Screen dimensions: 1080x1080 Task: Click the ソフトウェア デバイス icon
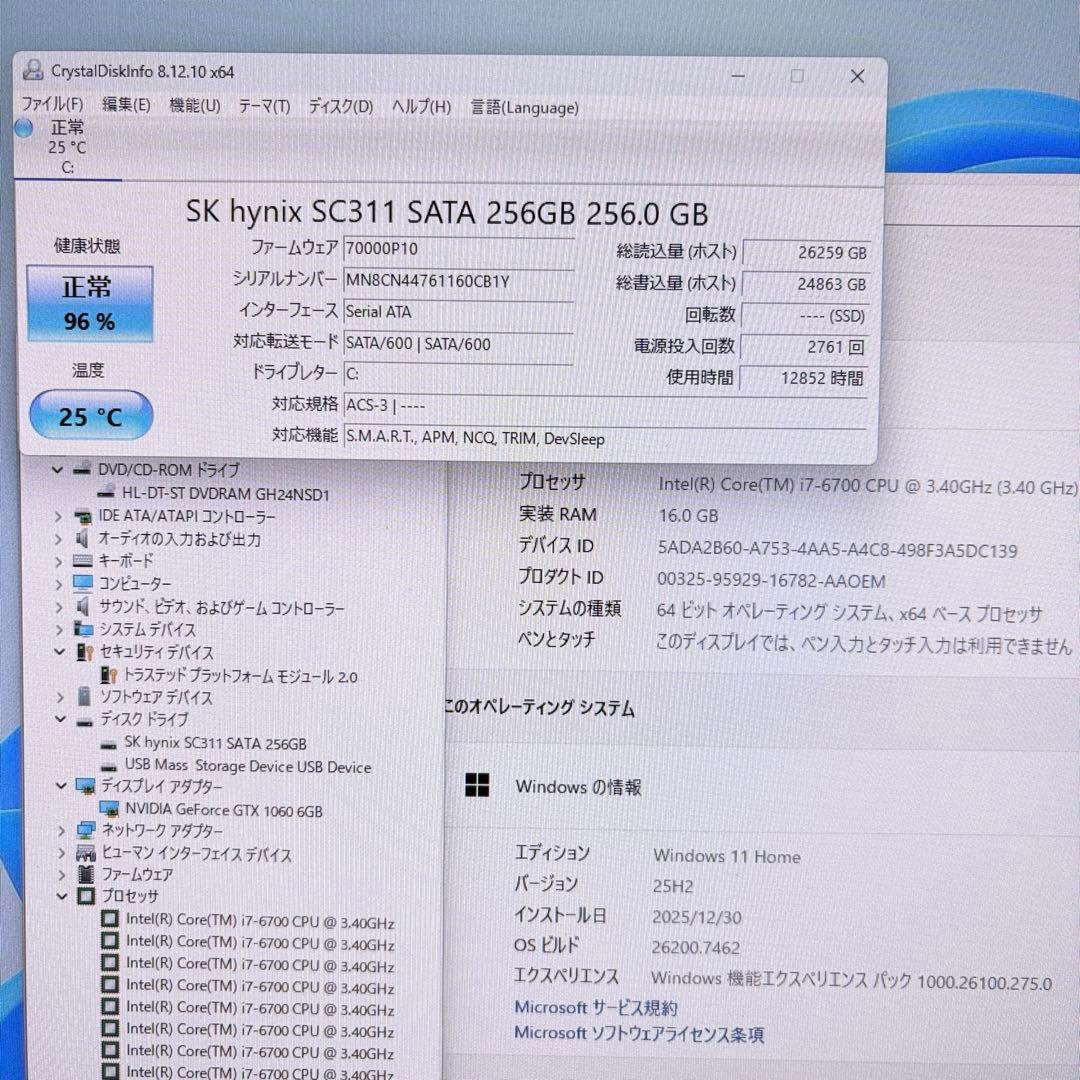click(x=84, y=696)
